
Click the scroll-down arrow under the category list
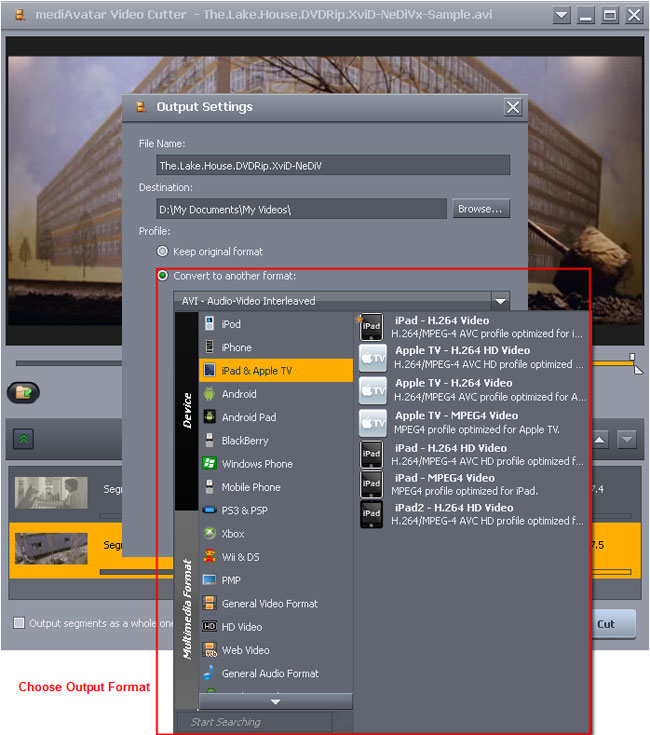(x=276, y=702)
